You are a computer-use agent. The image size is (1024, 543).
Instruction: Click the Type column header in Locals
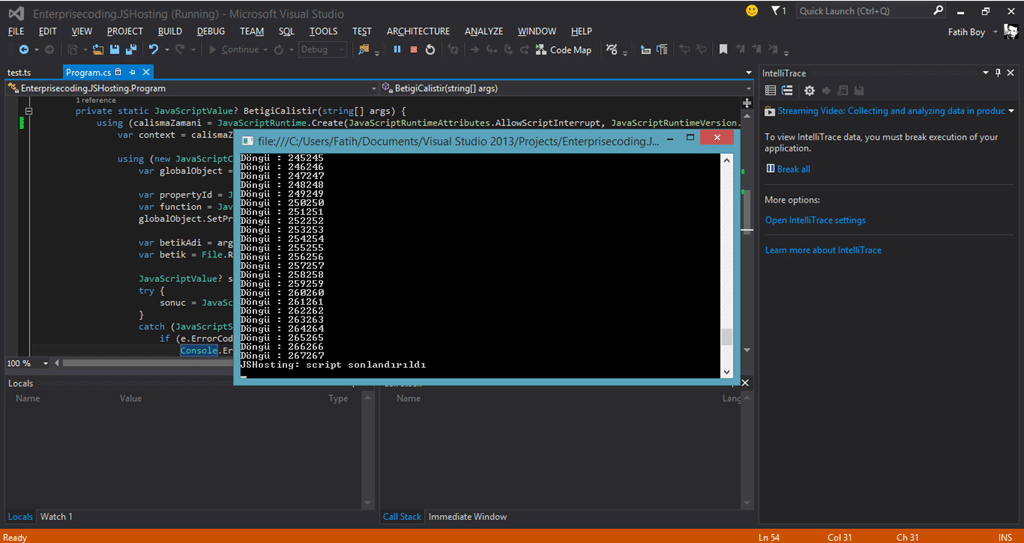[x=338, y=398]
